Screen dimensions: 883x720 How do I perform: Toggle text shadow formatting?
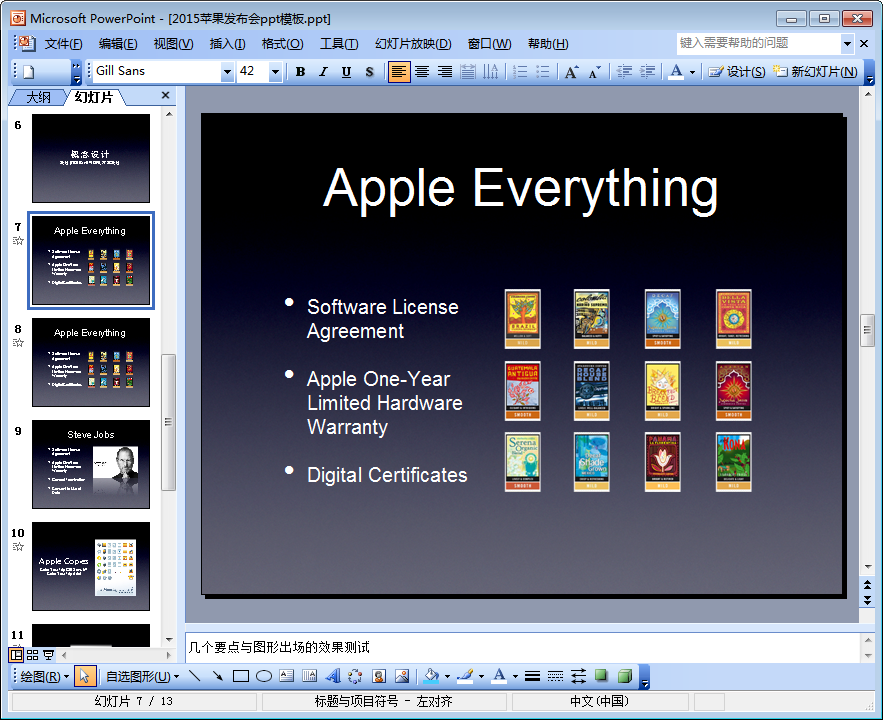point(369,71)
